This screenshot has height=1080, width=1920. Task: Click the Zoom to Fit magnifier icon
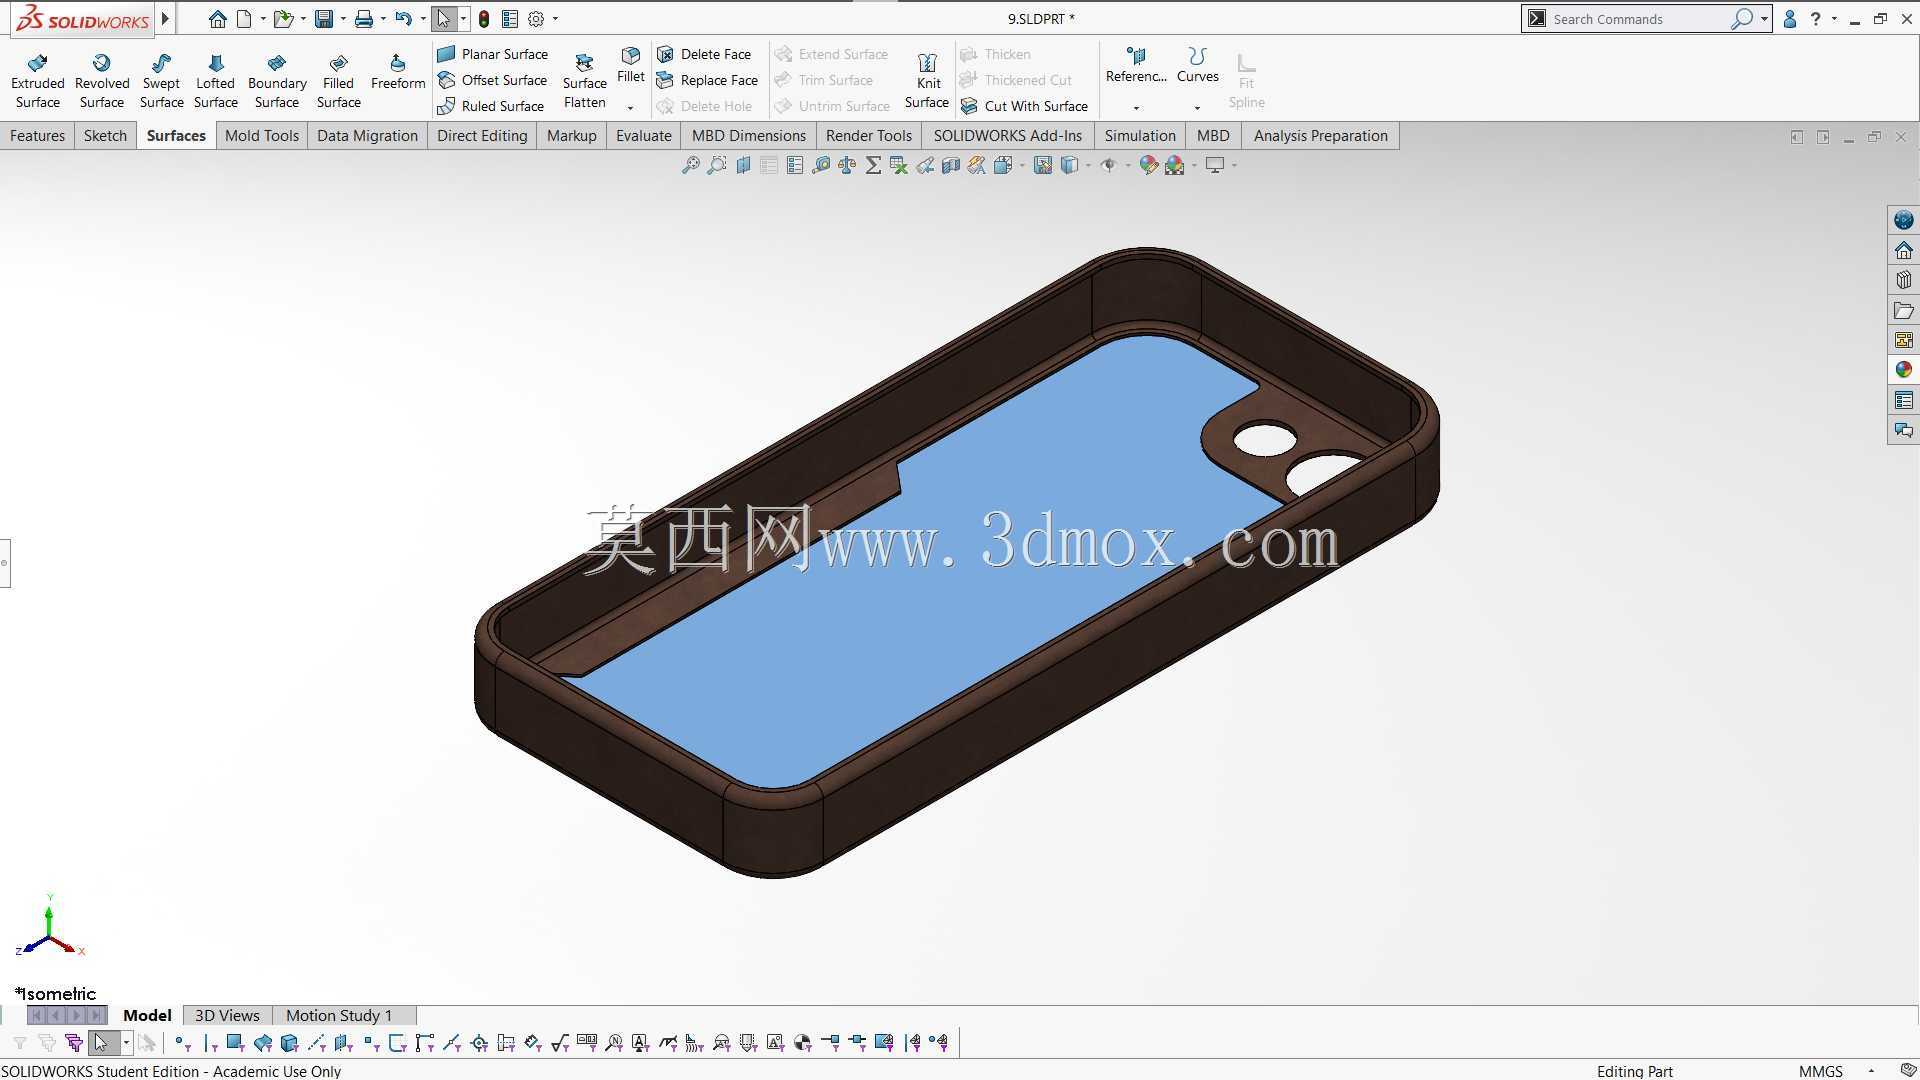tap(690, 165)
